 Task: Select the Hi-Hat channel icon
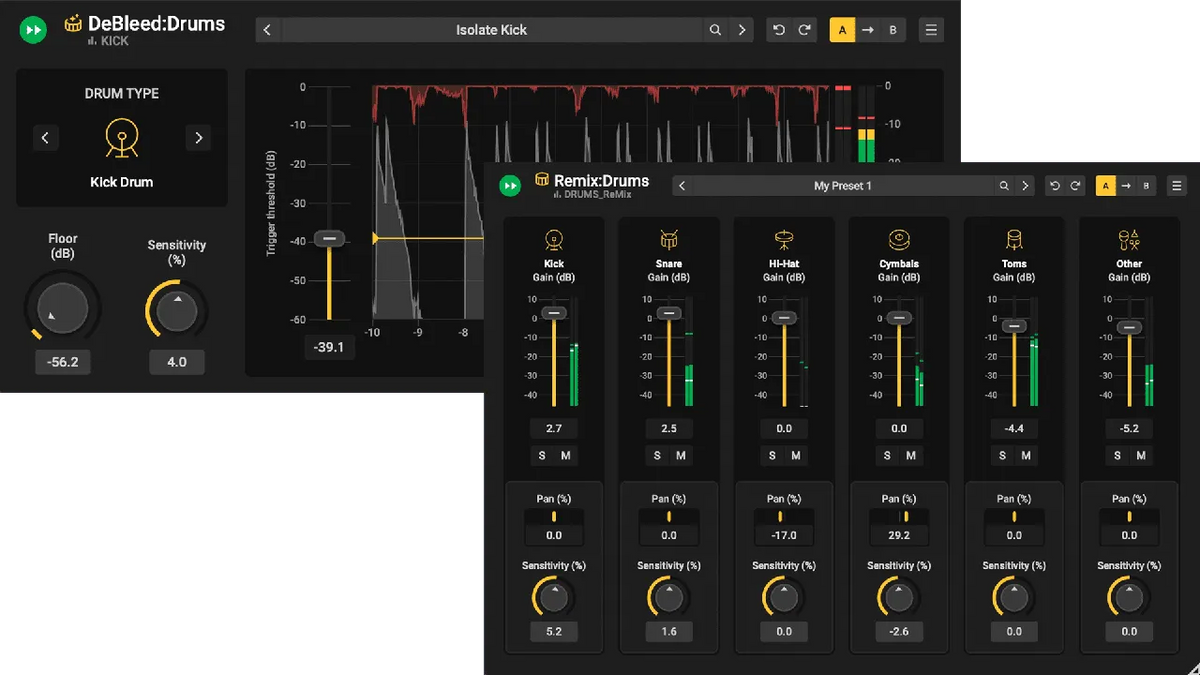click(x=784, y=239)
